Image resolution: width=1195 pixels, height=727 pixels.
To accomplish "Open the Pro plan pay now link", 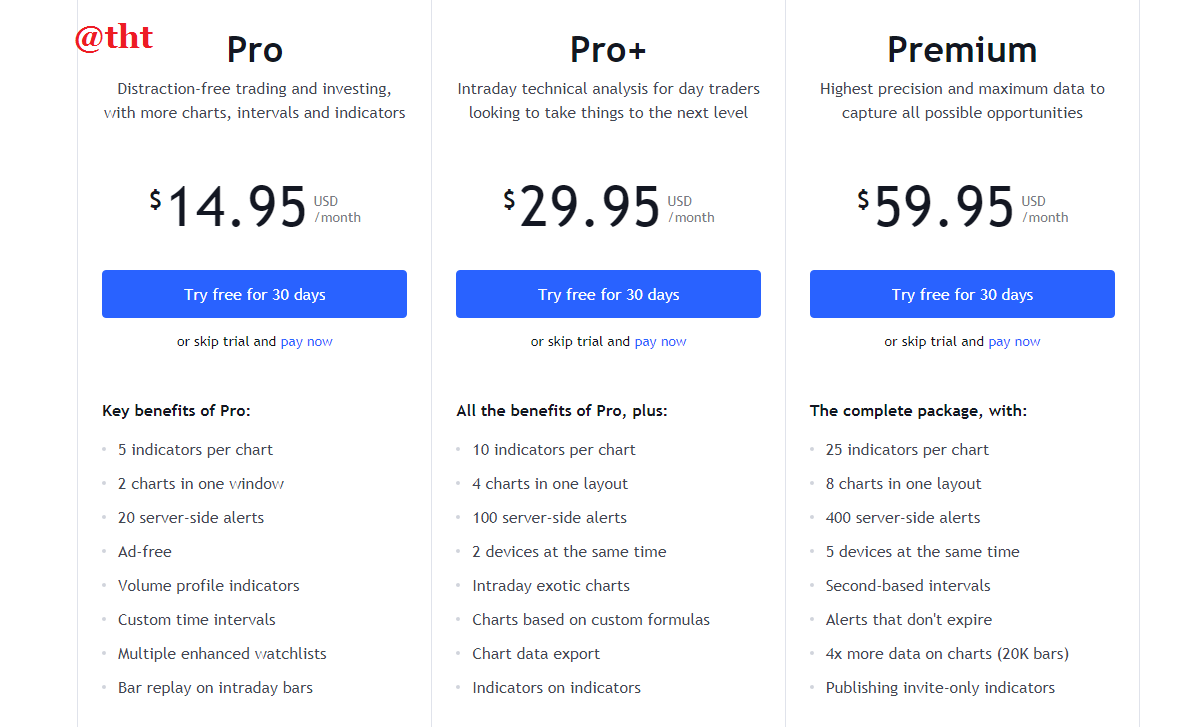I will pyautogui.click(x=306, y=341).
